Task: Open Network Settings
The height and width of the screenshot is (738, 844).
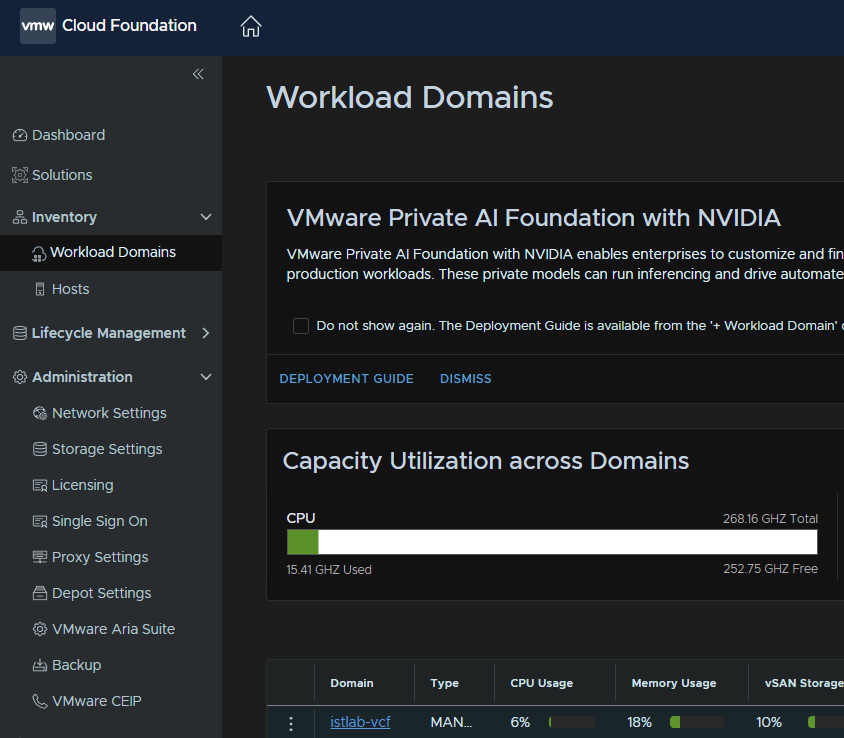Action: click(111, 413)
